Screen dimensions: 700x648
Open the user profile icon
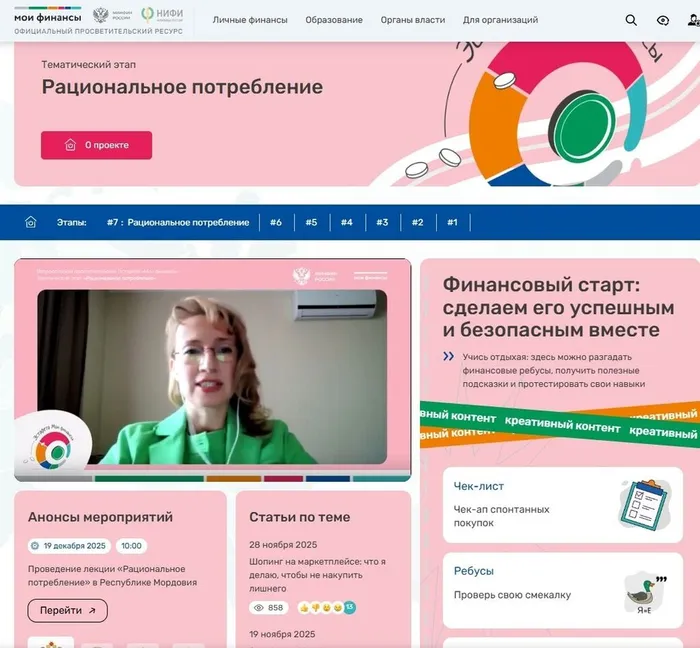[x=693, y=20]
